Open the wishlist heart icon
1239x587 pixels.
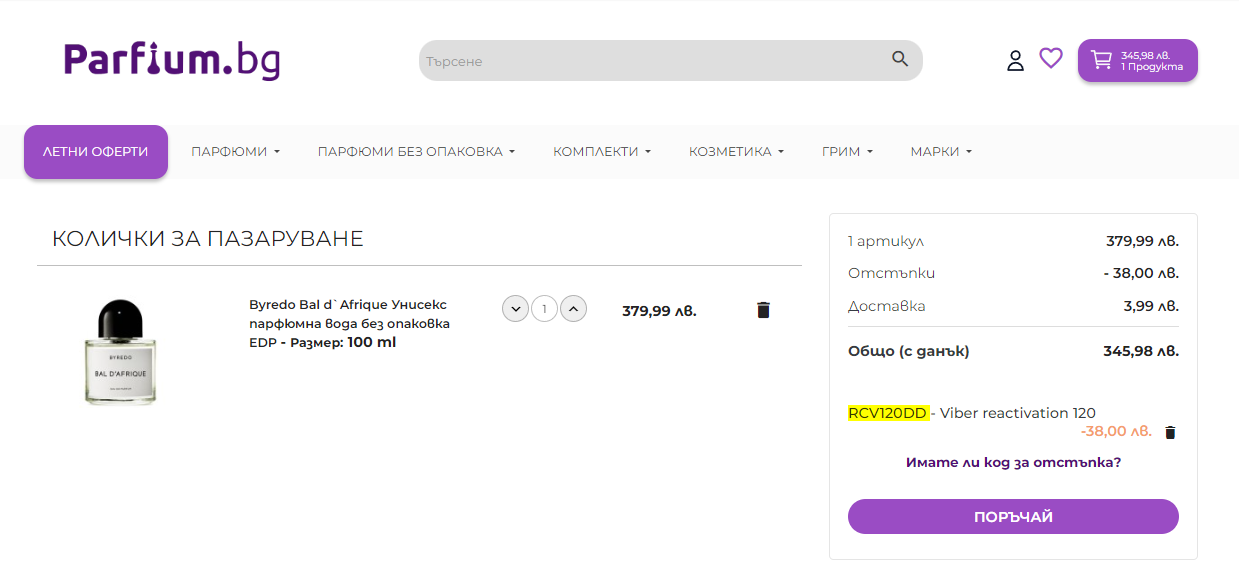[1051, 59]
